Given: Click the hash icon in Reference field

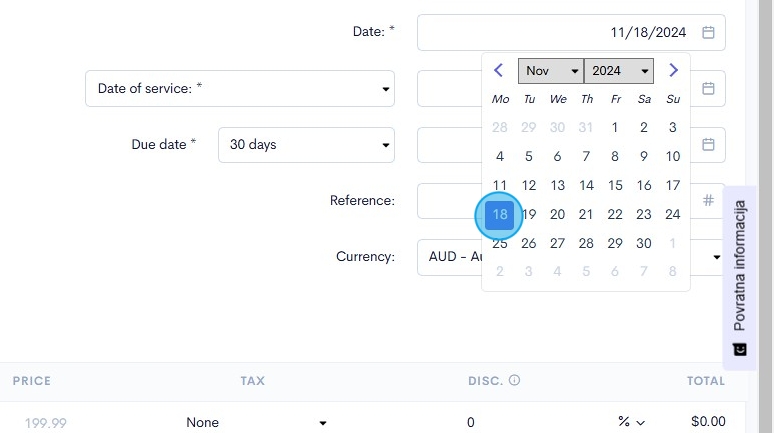Looking at the screenshot, I should (x=708, y=200).
